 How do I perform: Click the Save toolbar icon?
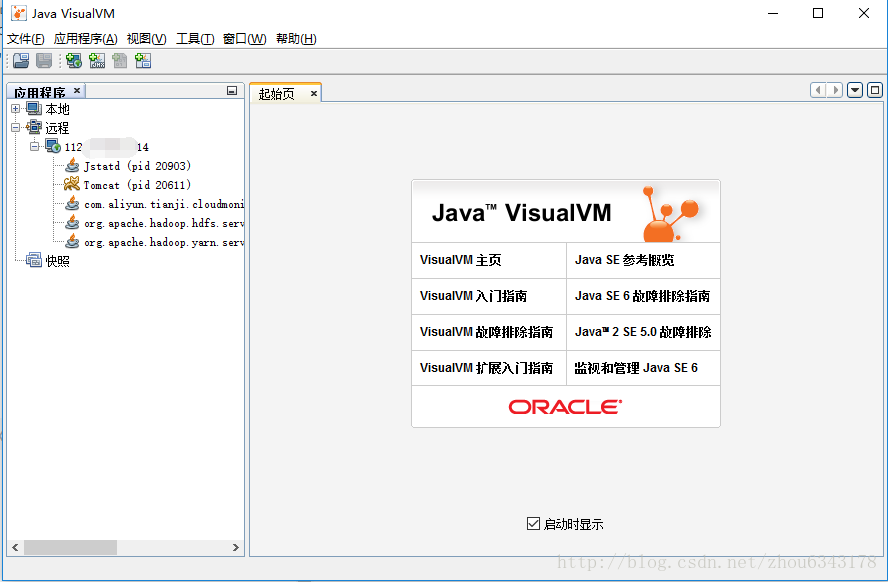click(44, 61)
